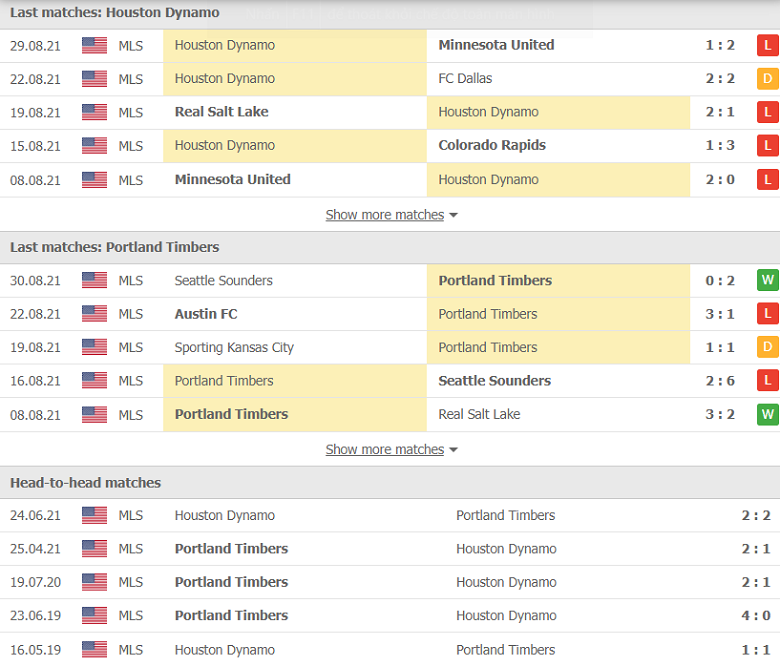Image resolution: width=780 pixels, height=666 pixels.
Task: Click the 25.04.21 head-to-head match row date
Action: (x=35, y=549)
